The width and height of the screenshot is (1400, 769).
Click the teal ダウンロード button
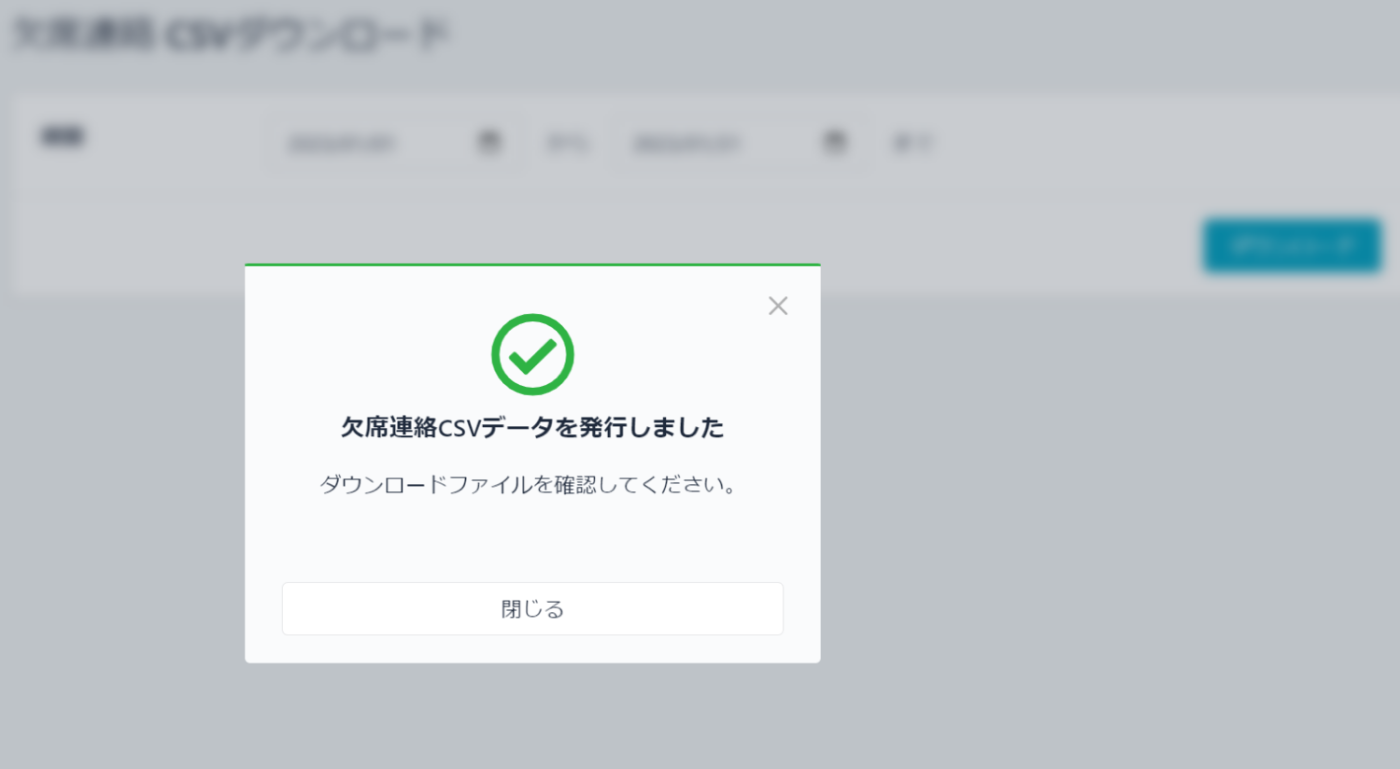1291,246
